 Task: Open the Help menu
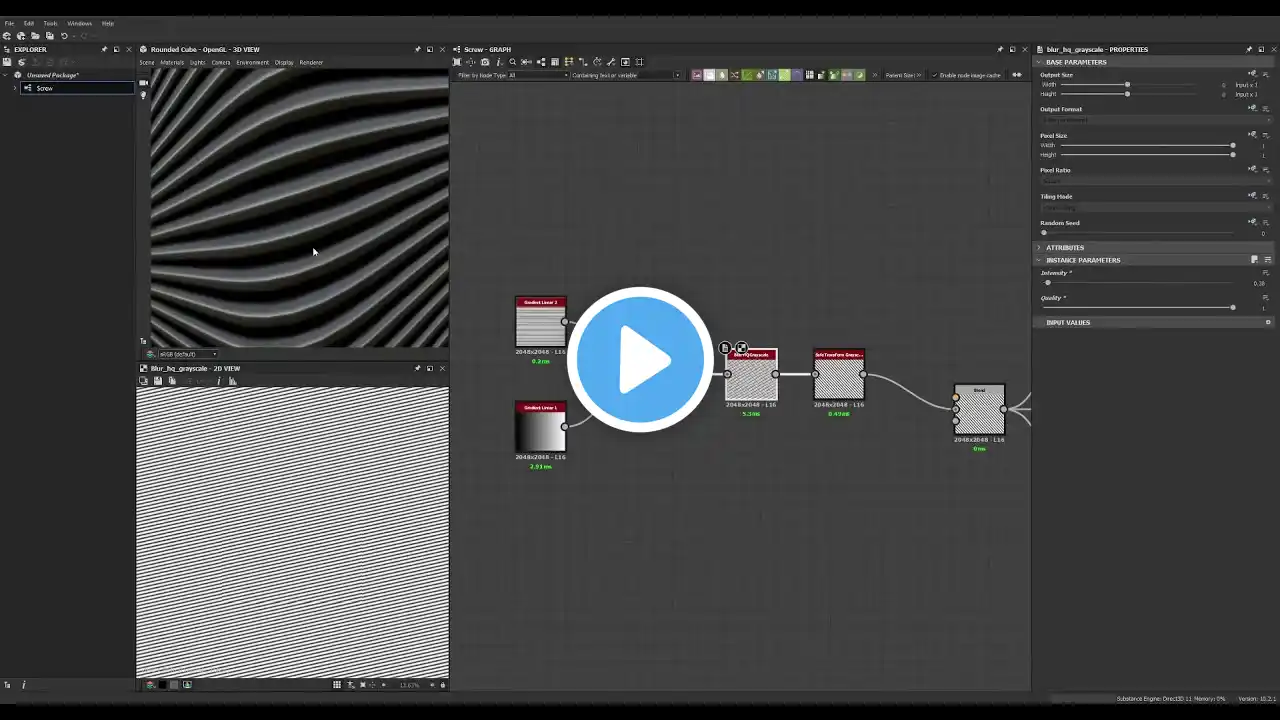click(108, 23)
